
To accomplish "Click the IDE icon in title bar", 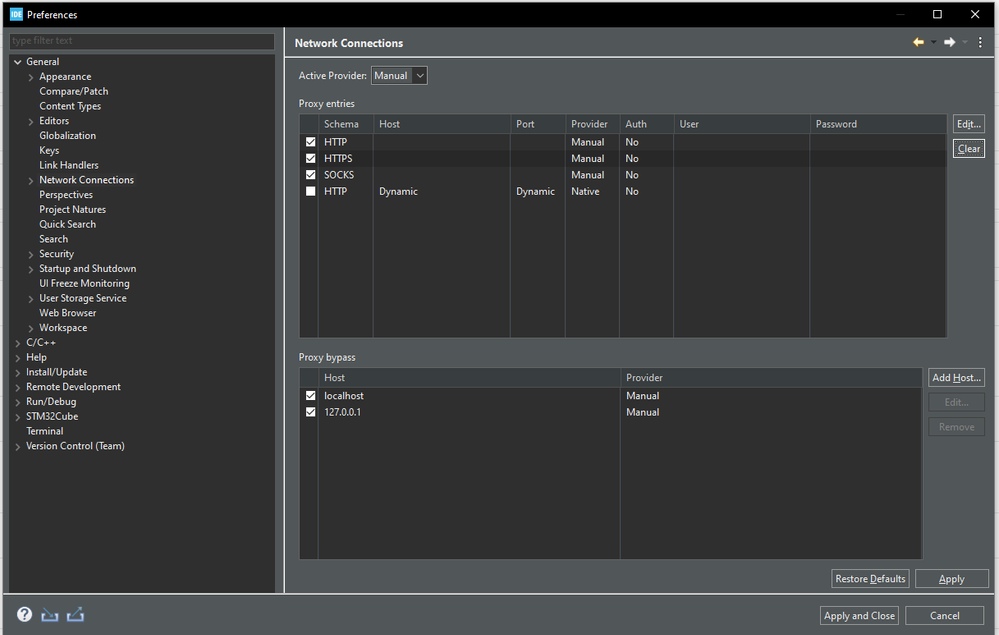I will [16, 14].
